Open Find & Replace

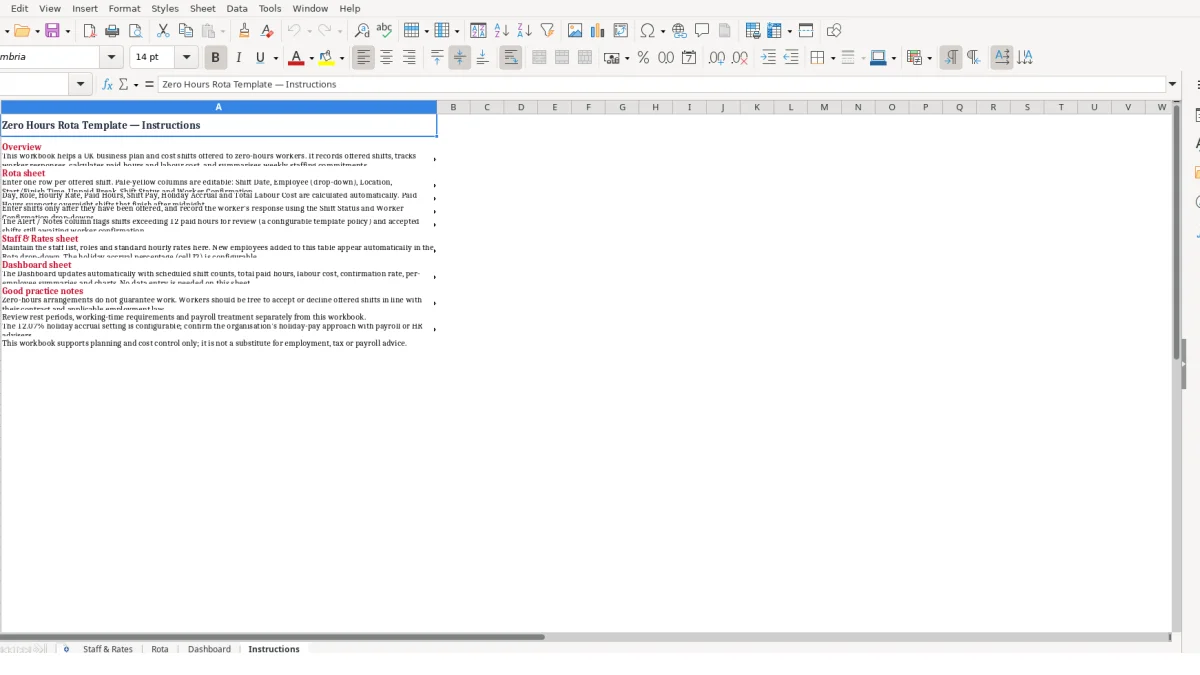[x=362, y=31]
